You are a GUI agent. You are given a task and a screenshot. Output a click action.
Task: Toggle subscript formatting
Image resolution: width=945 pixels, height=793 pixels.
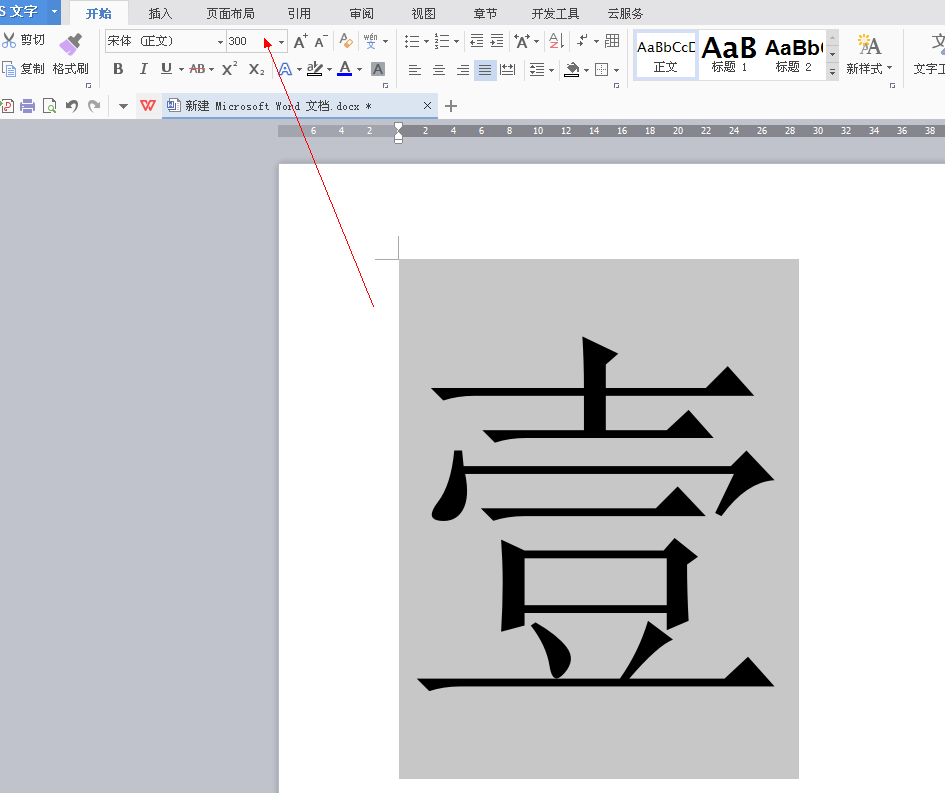[x=256, y=69]
